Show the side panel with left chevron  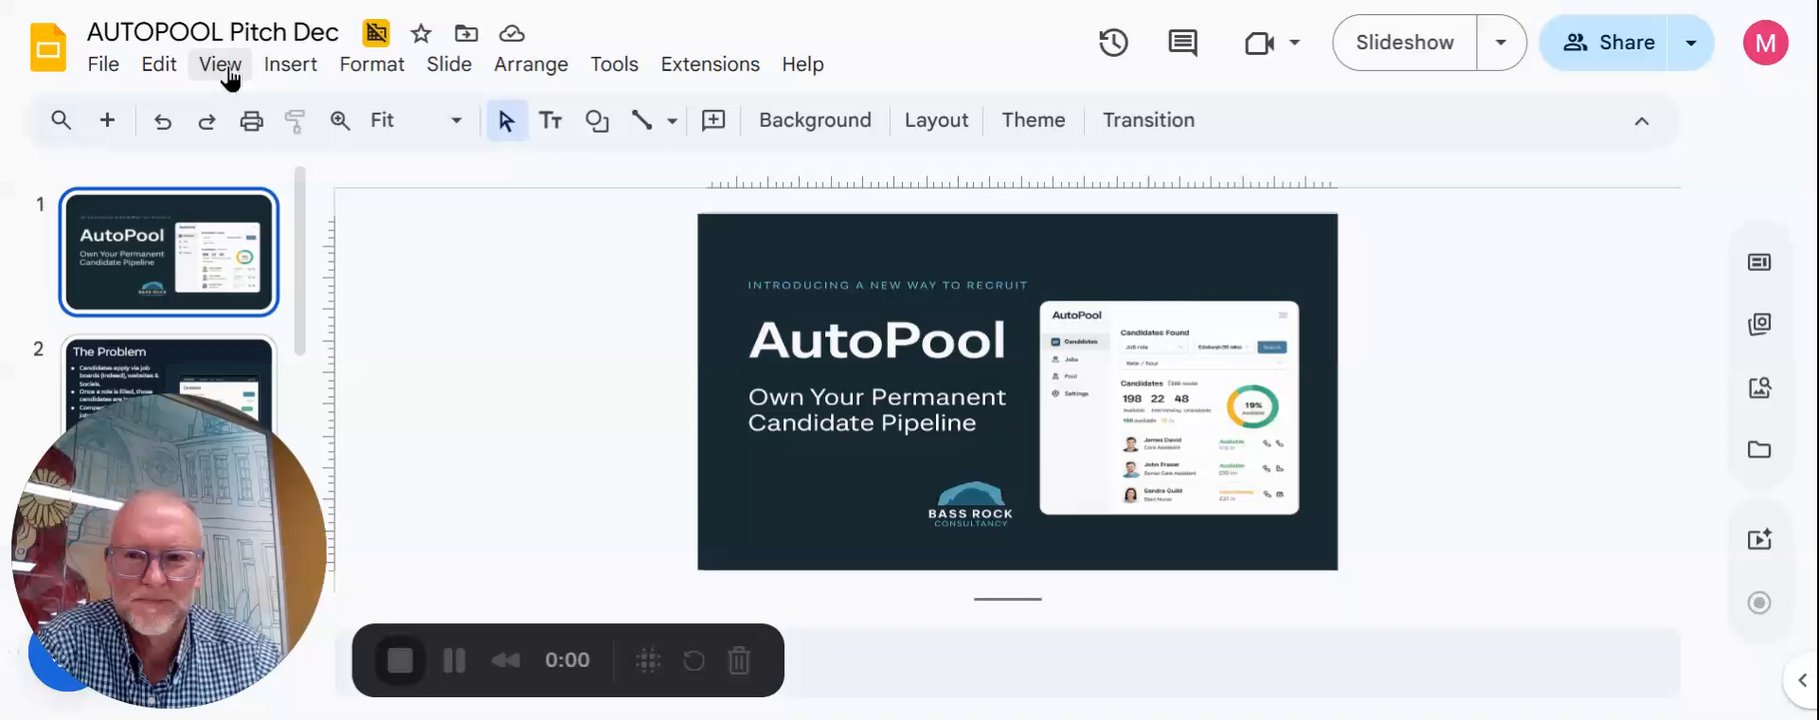point(1802,680)
